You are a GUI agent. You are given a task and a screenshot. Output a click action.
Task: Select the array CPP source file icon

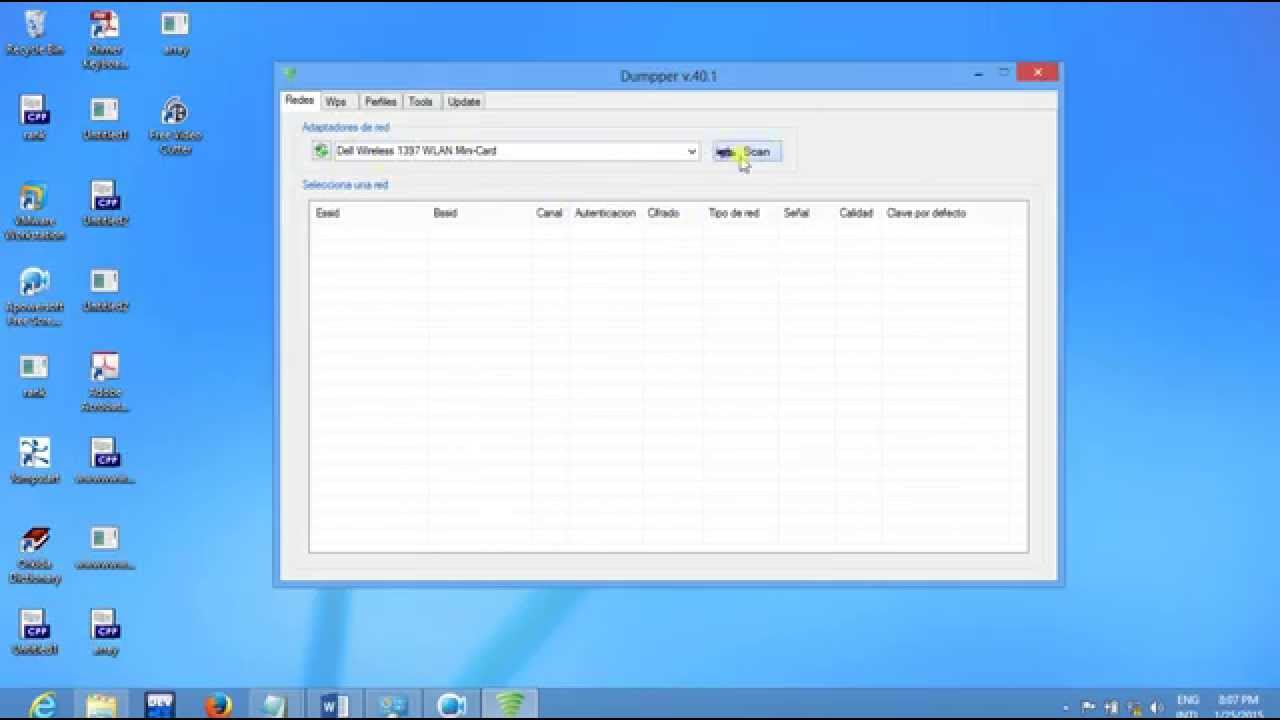tap(105, 633)
